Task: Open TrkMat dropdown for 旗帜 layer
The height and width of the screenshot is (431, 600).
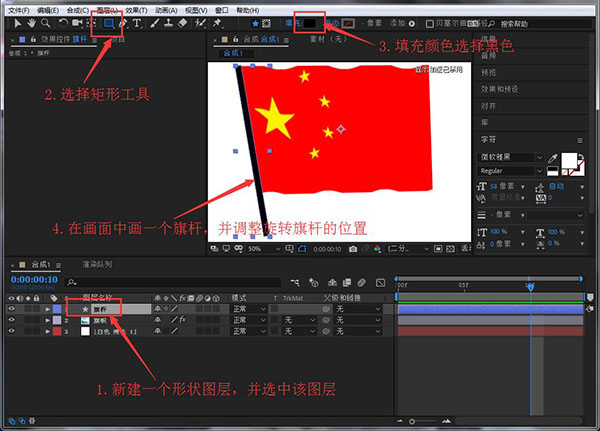Action: coord(300,320)
